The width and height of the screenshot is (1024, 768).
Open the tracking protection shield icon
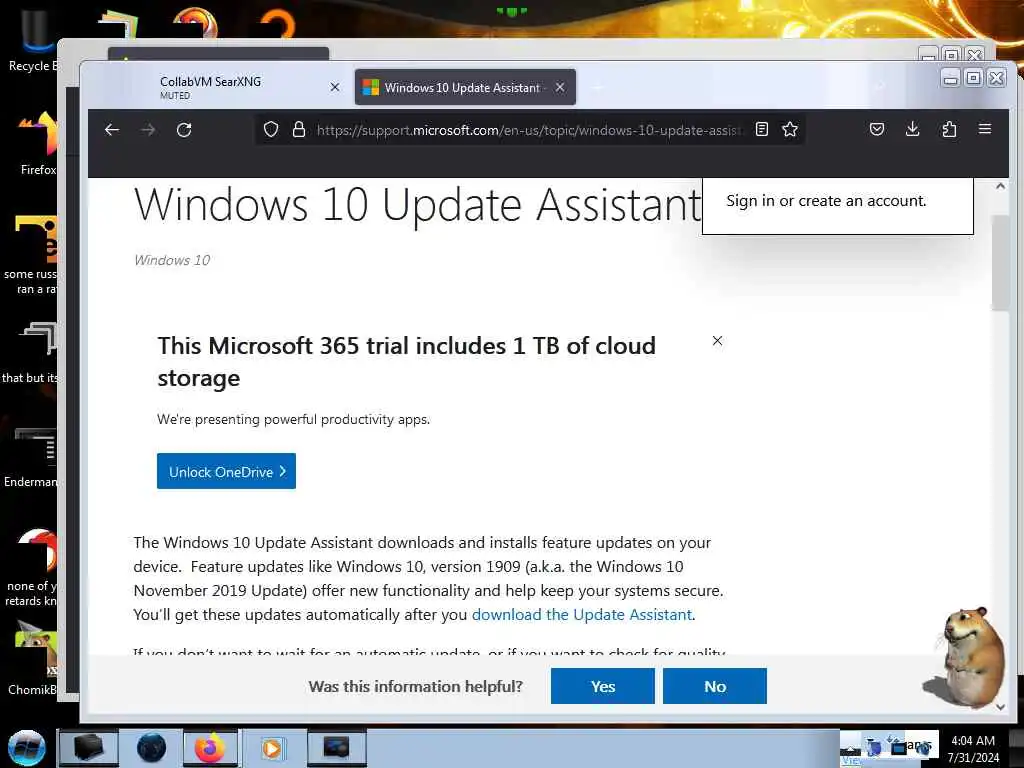coord(271,129)
